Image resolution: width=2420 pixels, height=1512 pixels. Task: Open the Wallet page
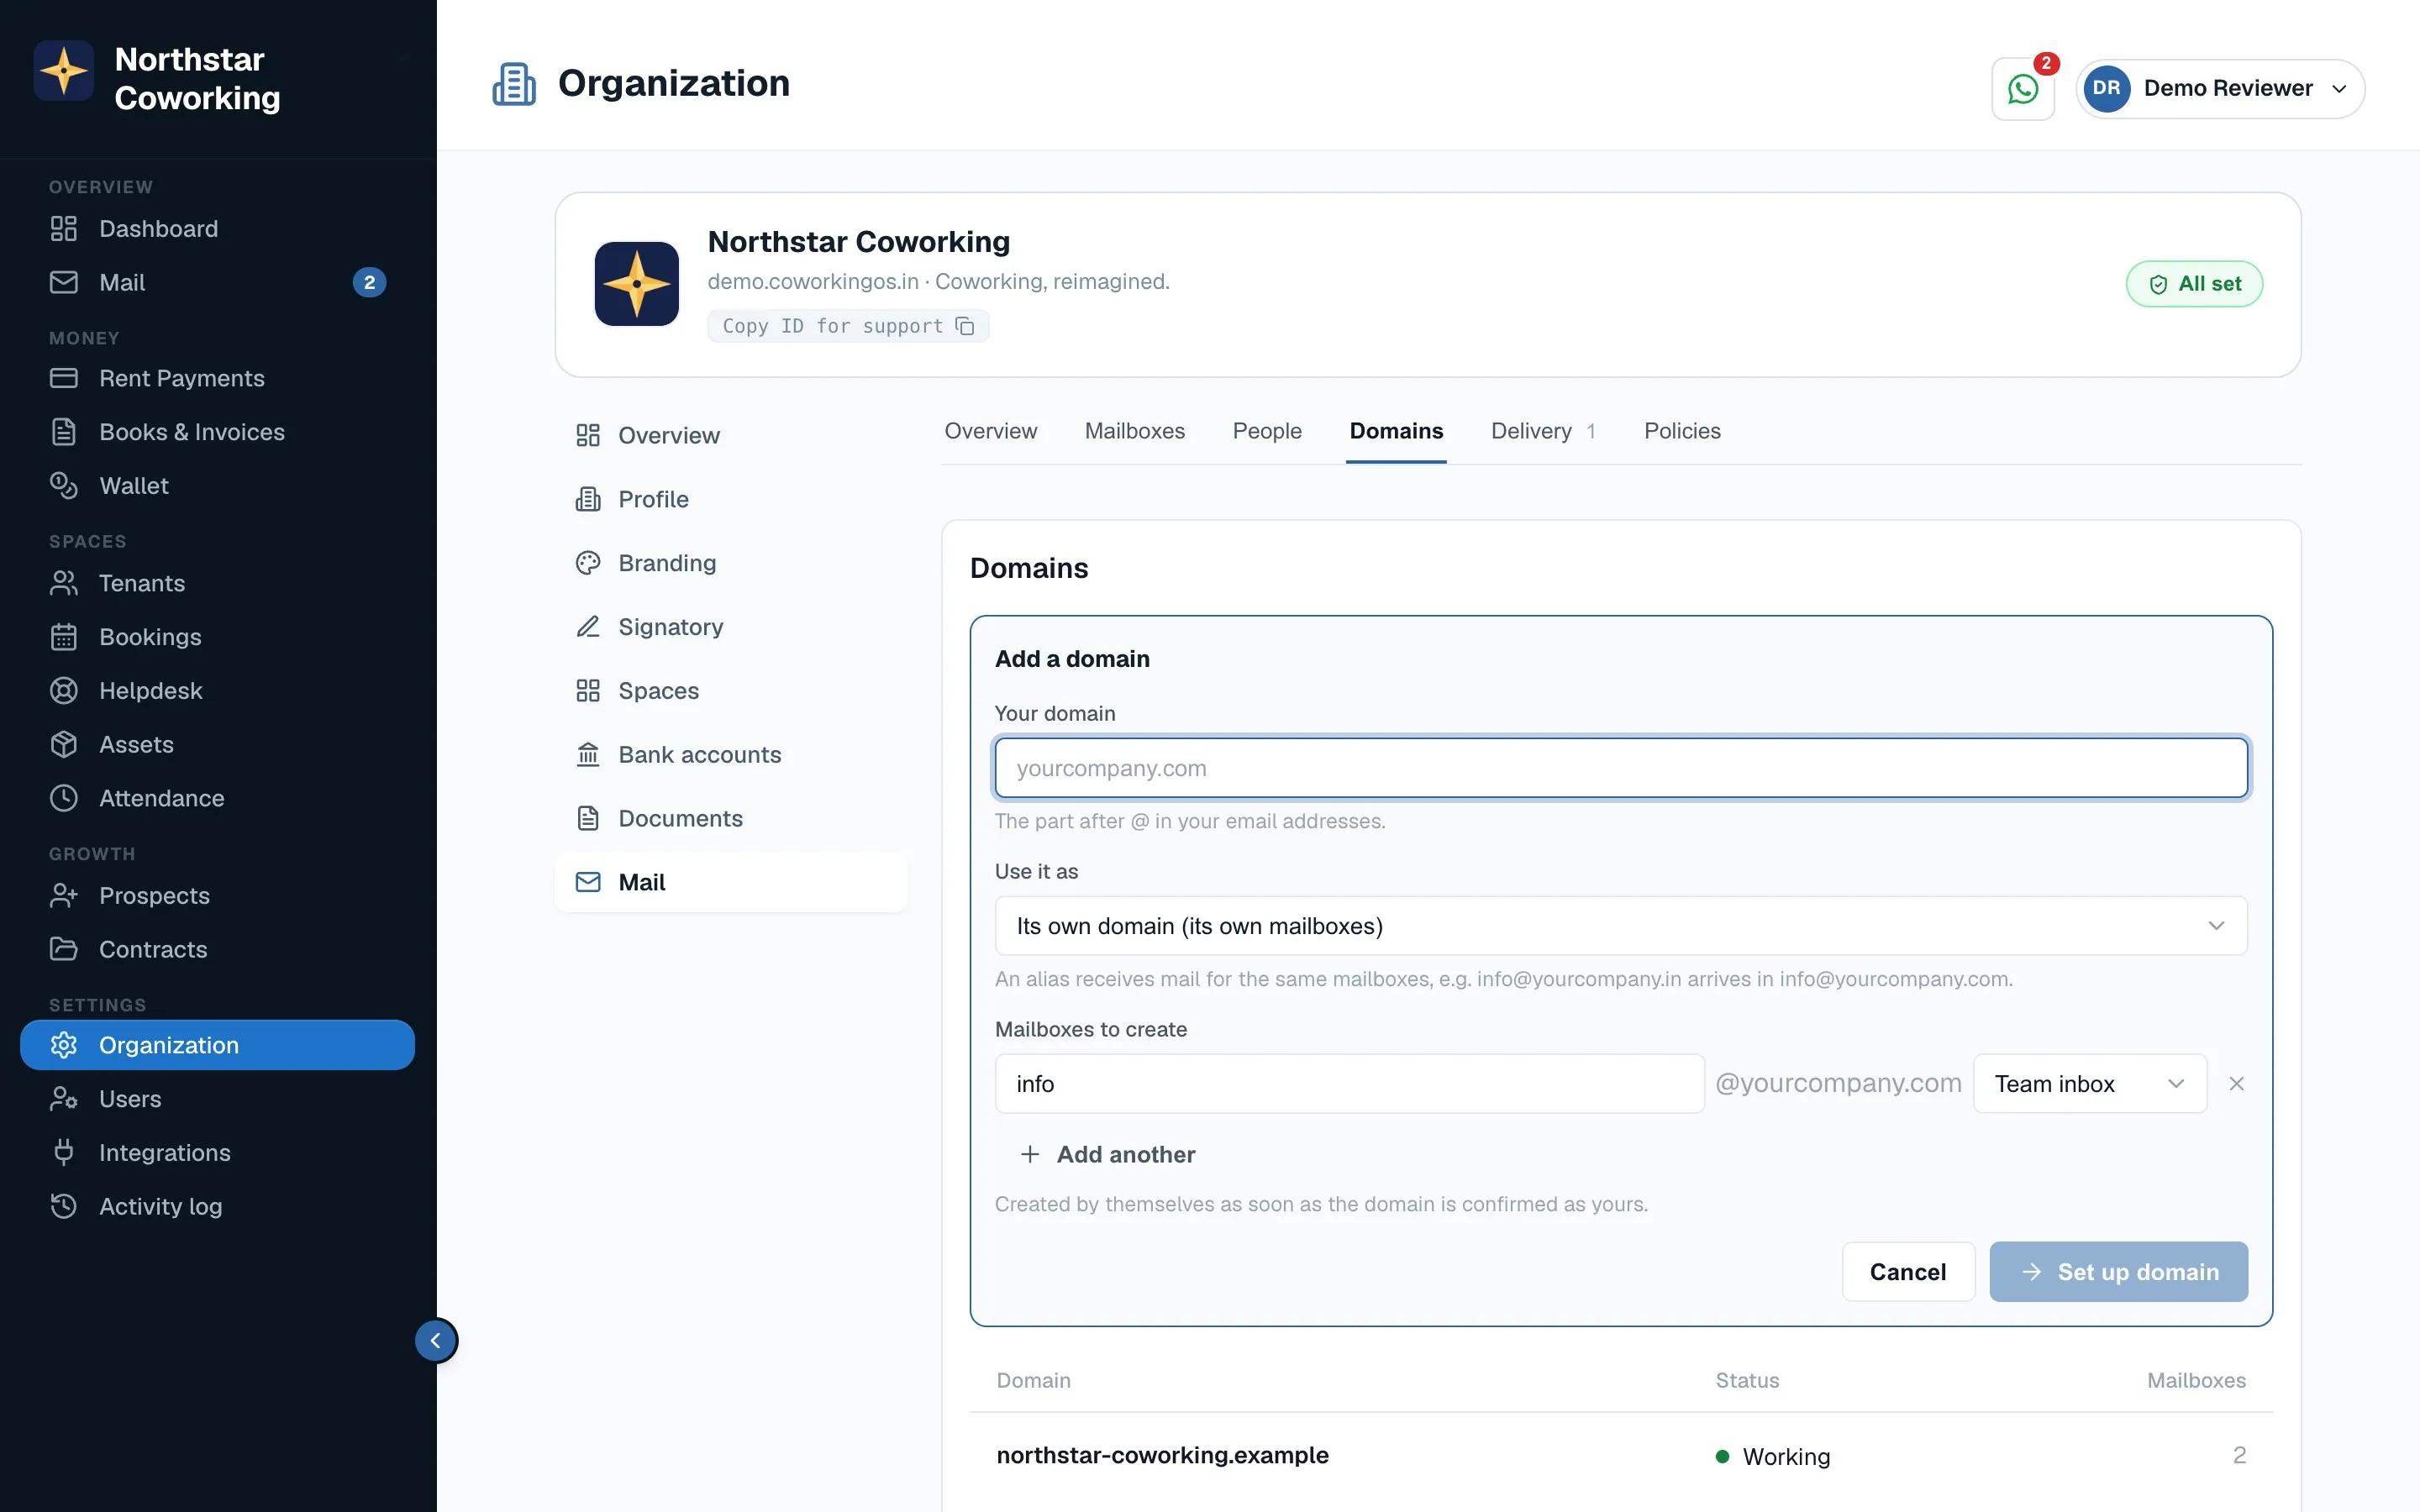click(x=217, y=486)
